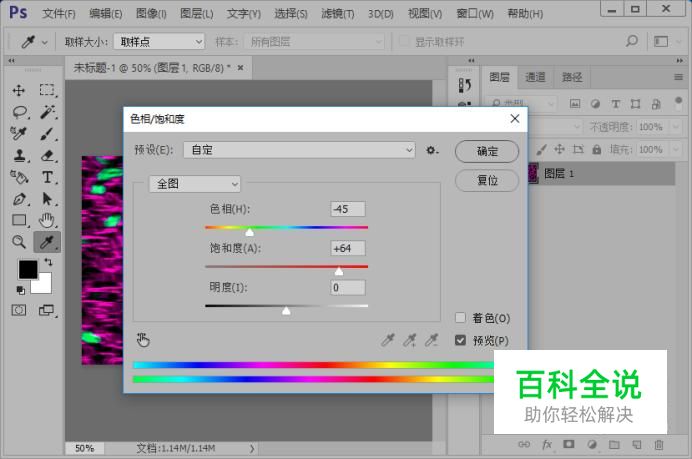This screenshot has height=459, width=692.
Task: Select the Rectangular Marquee tool
Action: point(47,90)
